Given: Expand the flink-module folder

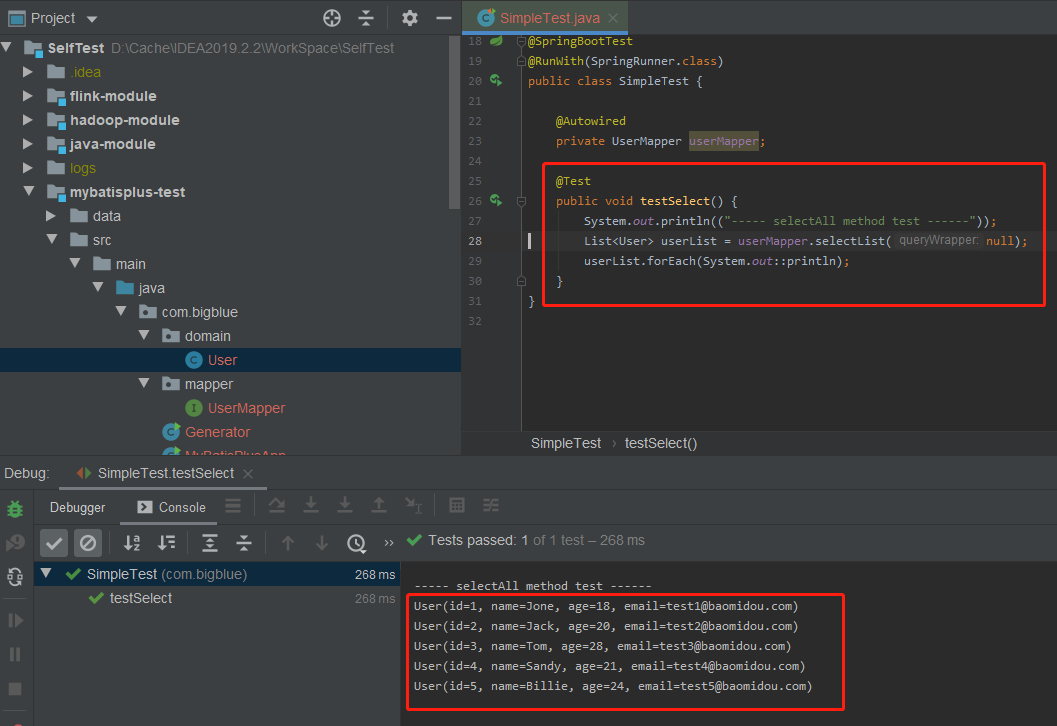Looking at the screenshot, I should (28, 96).
